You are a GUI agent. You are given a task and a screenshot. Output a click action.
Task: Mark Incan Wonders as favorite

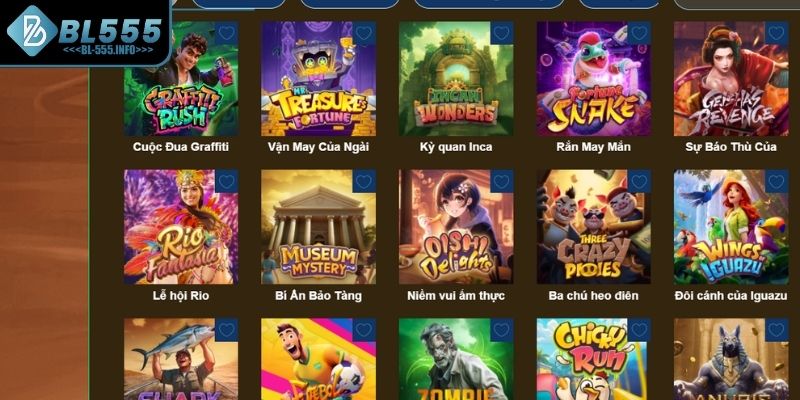(502, 33)
